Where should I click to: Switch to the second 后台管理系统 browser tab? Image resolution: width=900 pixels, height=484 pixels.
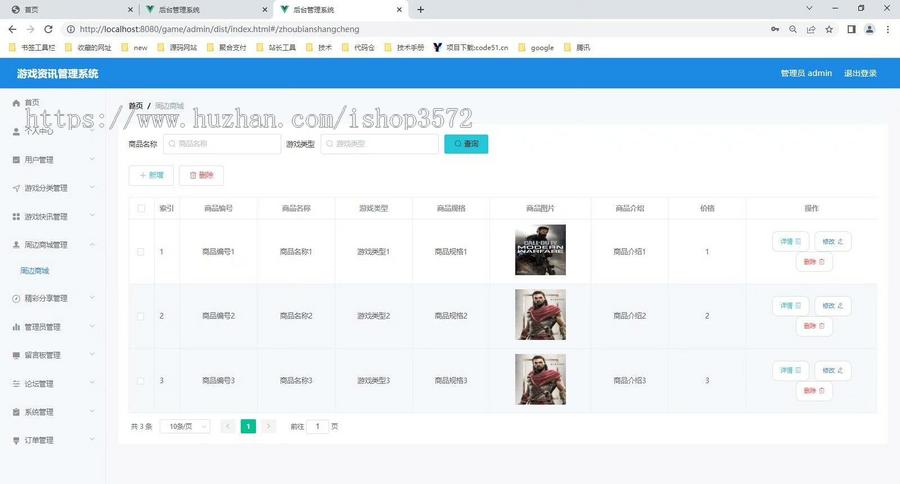pos(205,10)
